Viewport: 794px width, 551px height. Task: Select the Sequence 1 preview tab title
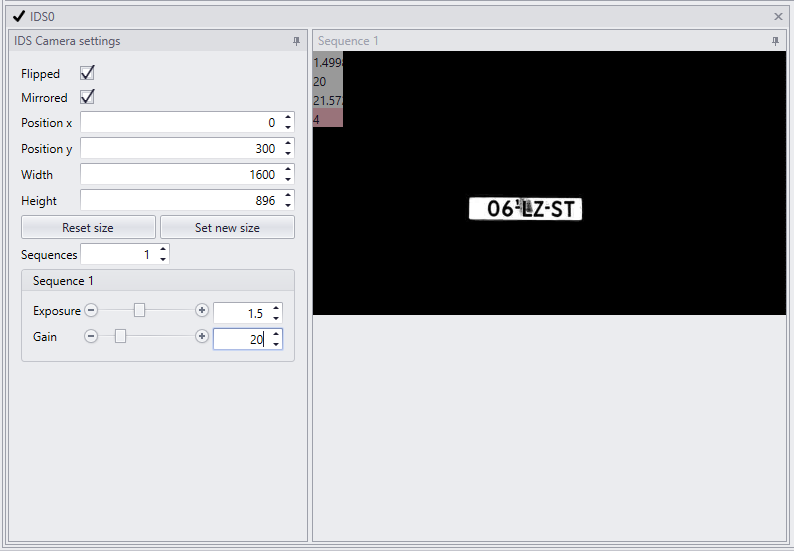pyautogui.click(x=348, y=41)
